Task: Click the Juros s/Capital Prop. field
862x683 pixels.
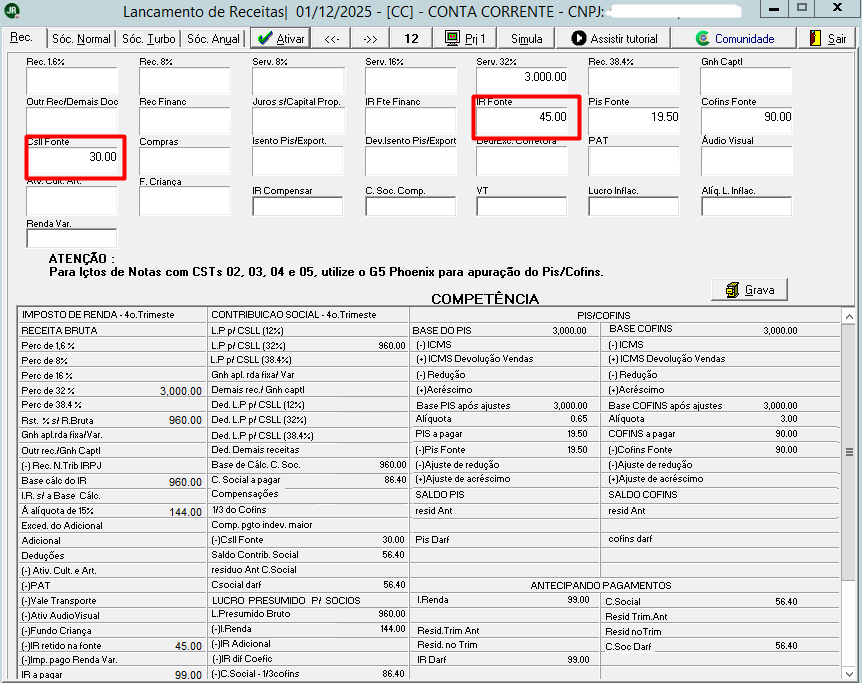Action: (298, 120)
